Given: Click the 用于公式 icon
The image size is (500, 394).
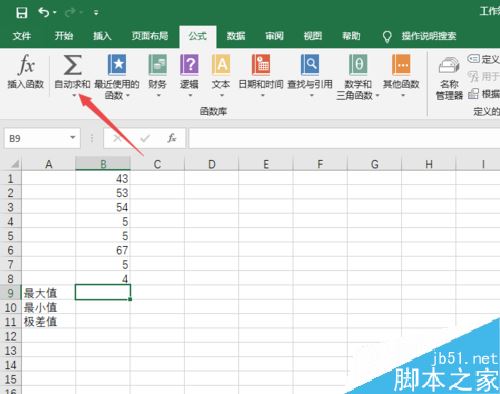Looking at the screenshot, I should pyautogui.click(x=473, y=77).
